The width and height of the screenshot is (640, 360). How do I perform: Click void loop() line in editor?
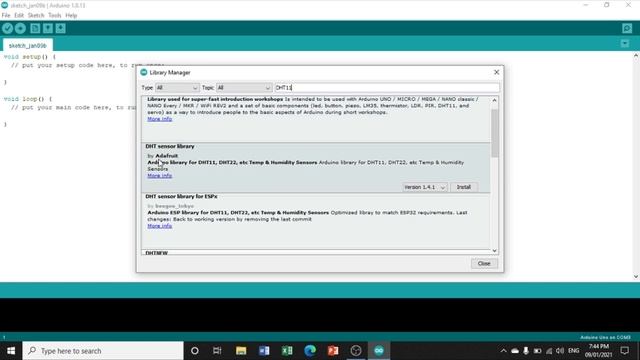[28, 99]
